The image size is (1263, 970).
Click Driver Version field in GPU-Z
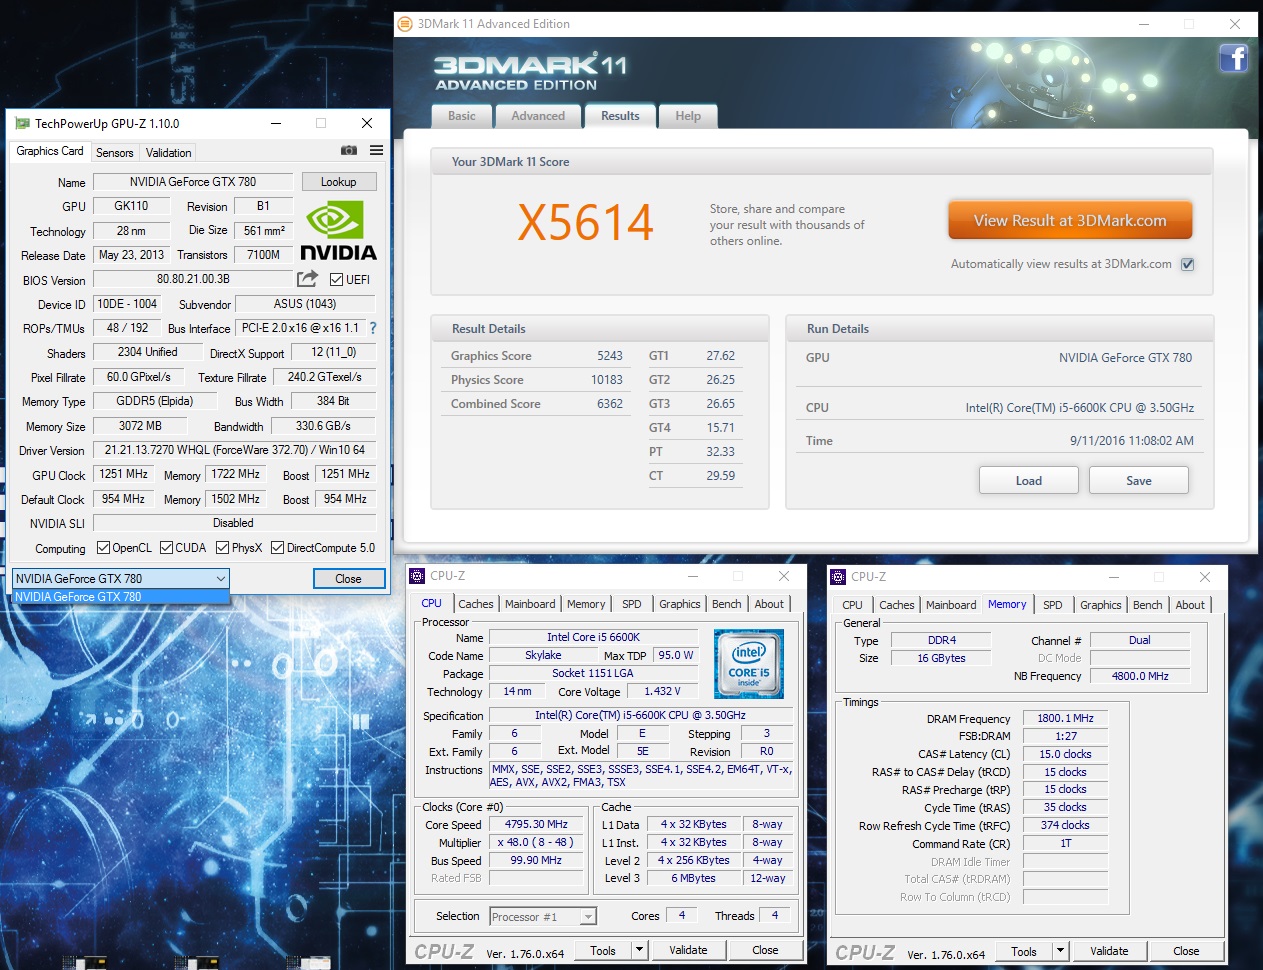click(x=234, y=450)
